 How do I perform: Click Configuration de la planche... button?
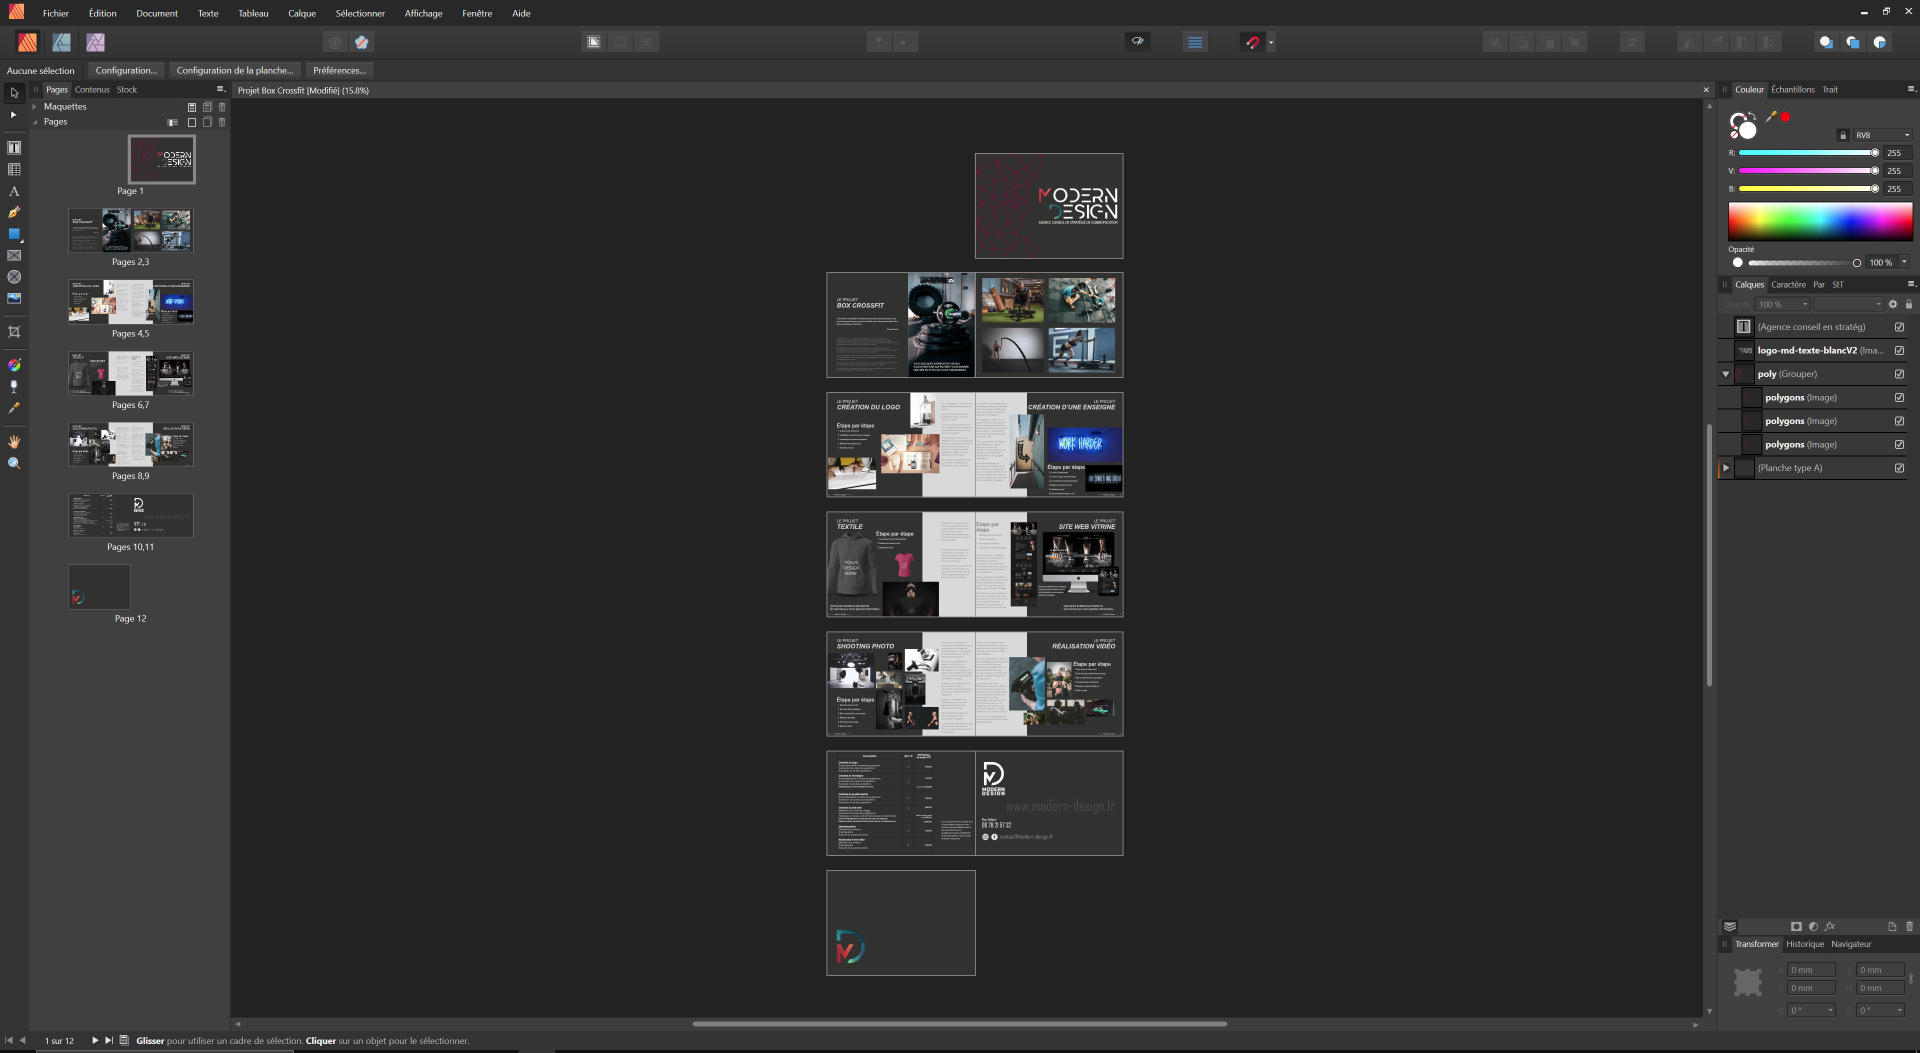tap(235, 71)
